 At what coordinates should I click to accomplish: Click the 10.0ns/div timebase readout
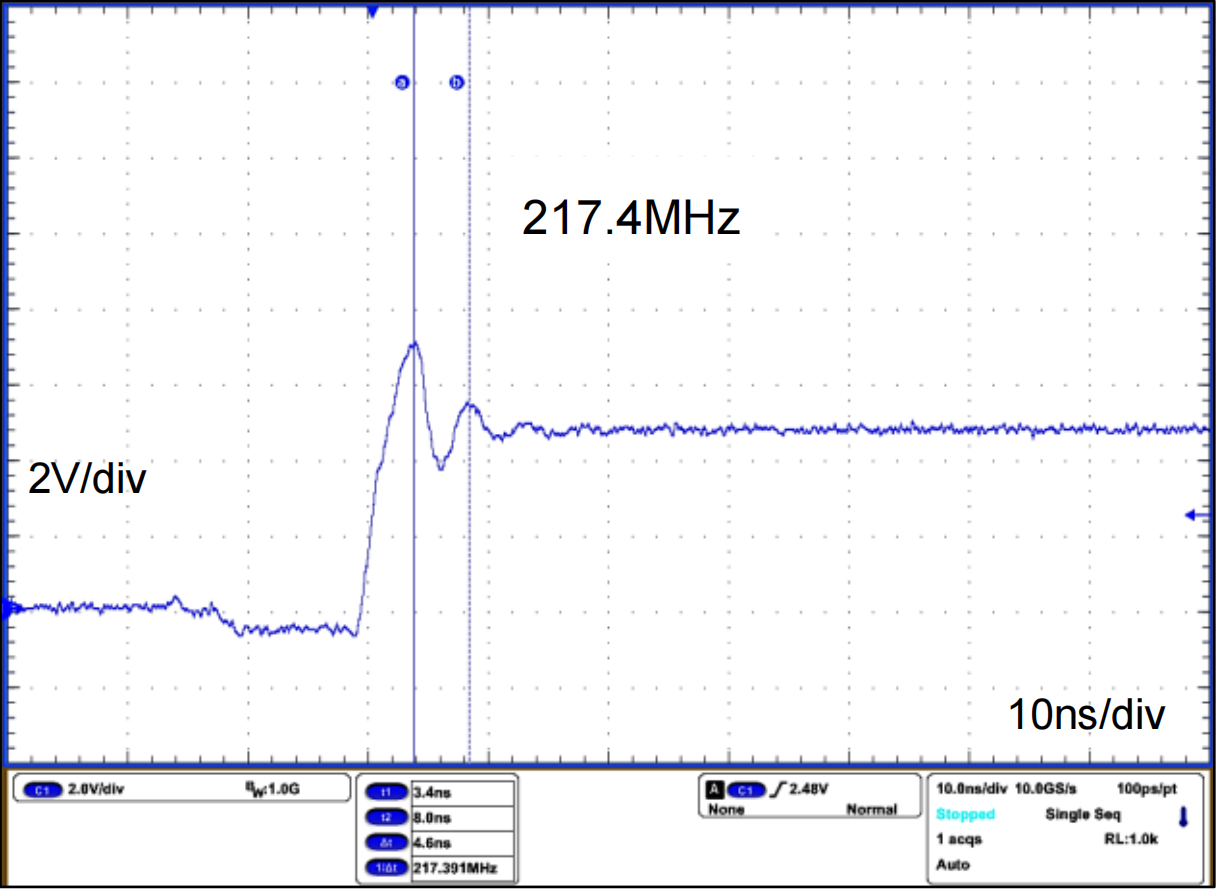972,789
